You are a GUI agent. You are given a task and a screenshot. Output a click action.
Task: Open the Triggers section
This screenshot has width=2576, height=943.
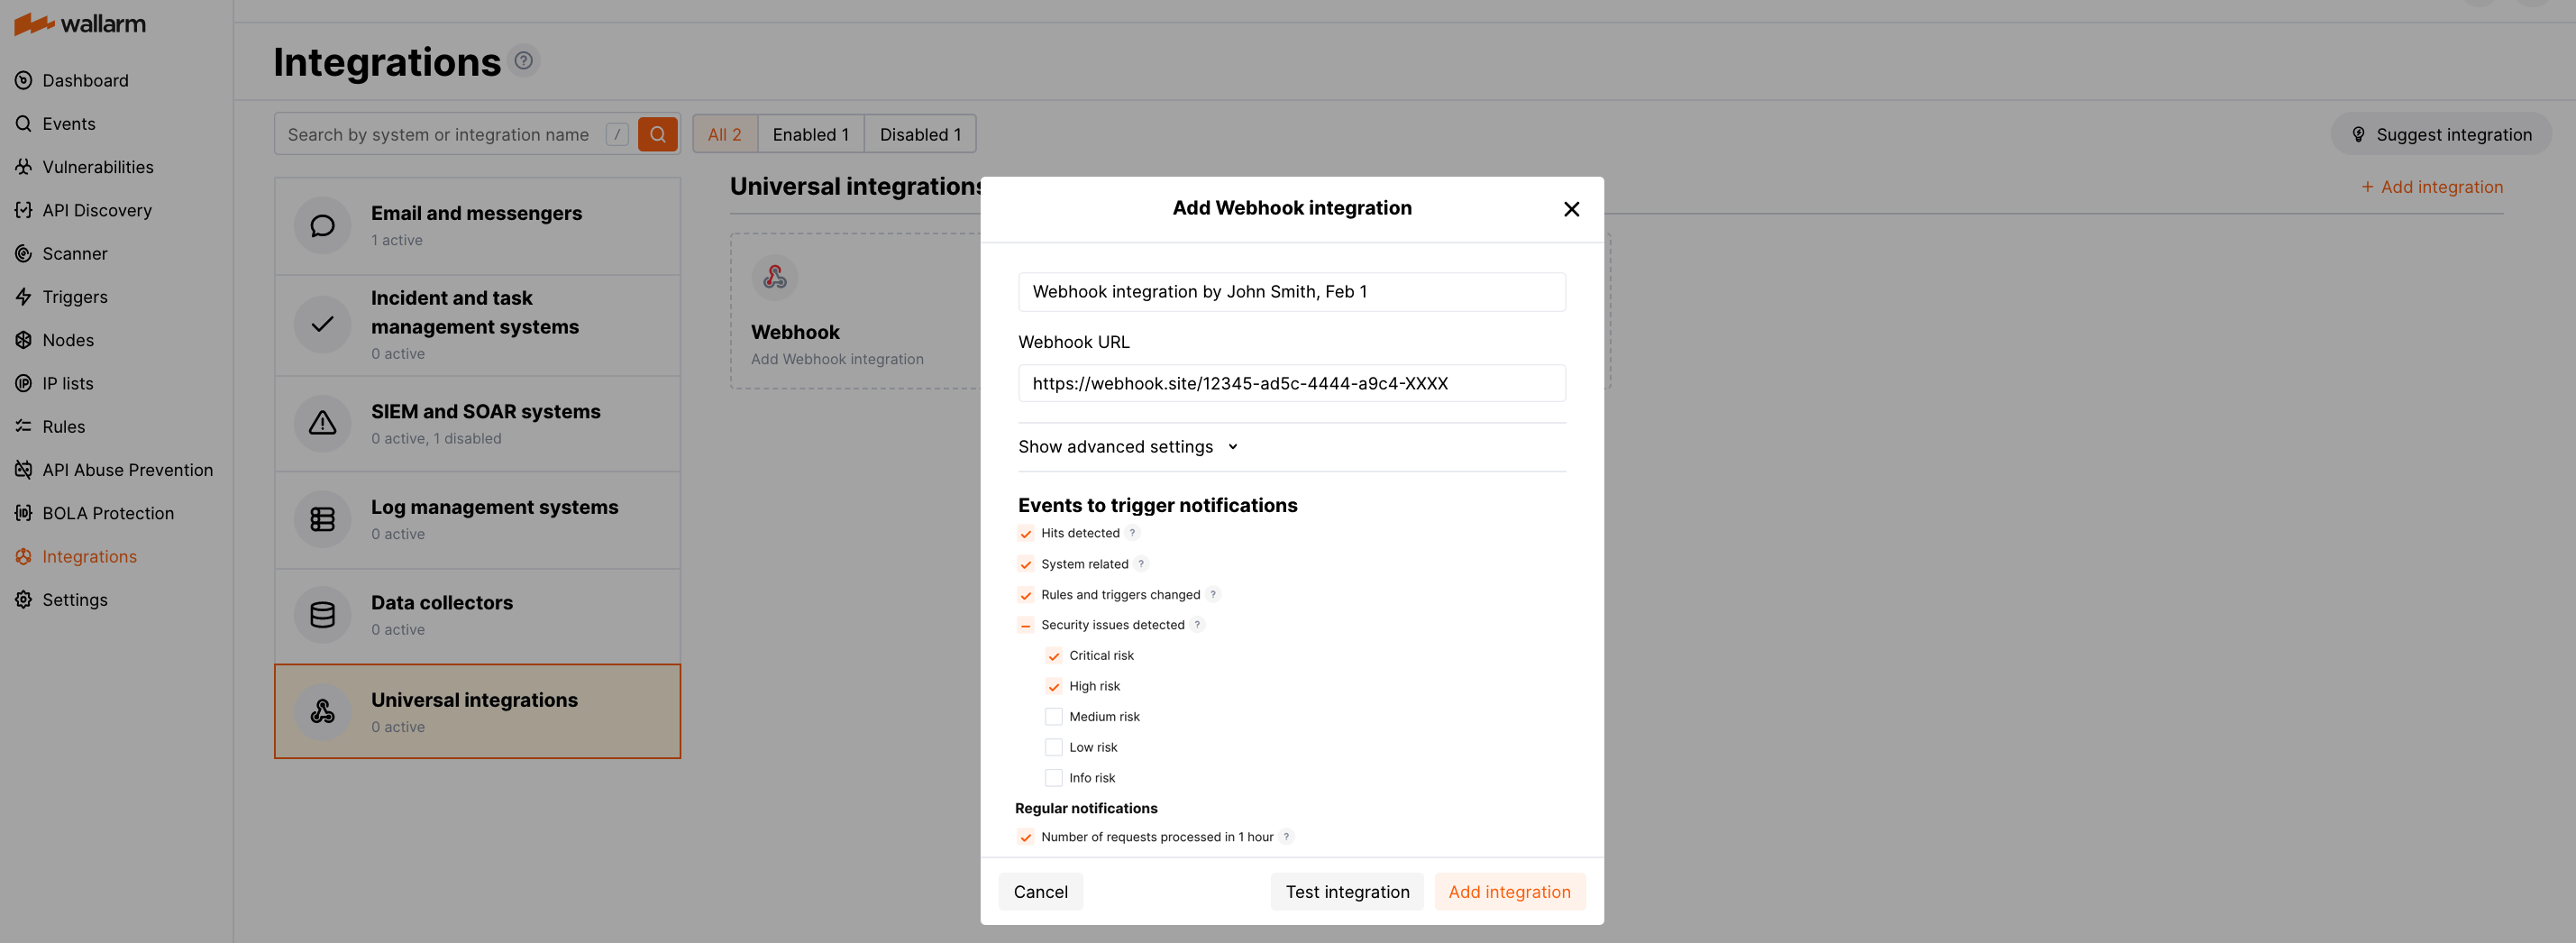(x=74, y=296)
